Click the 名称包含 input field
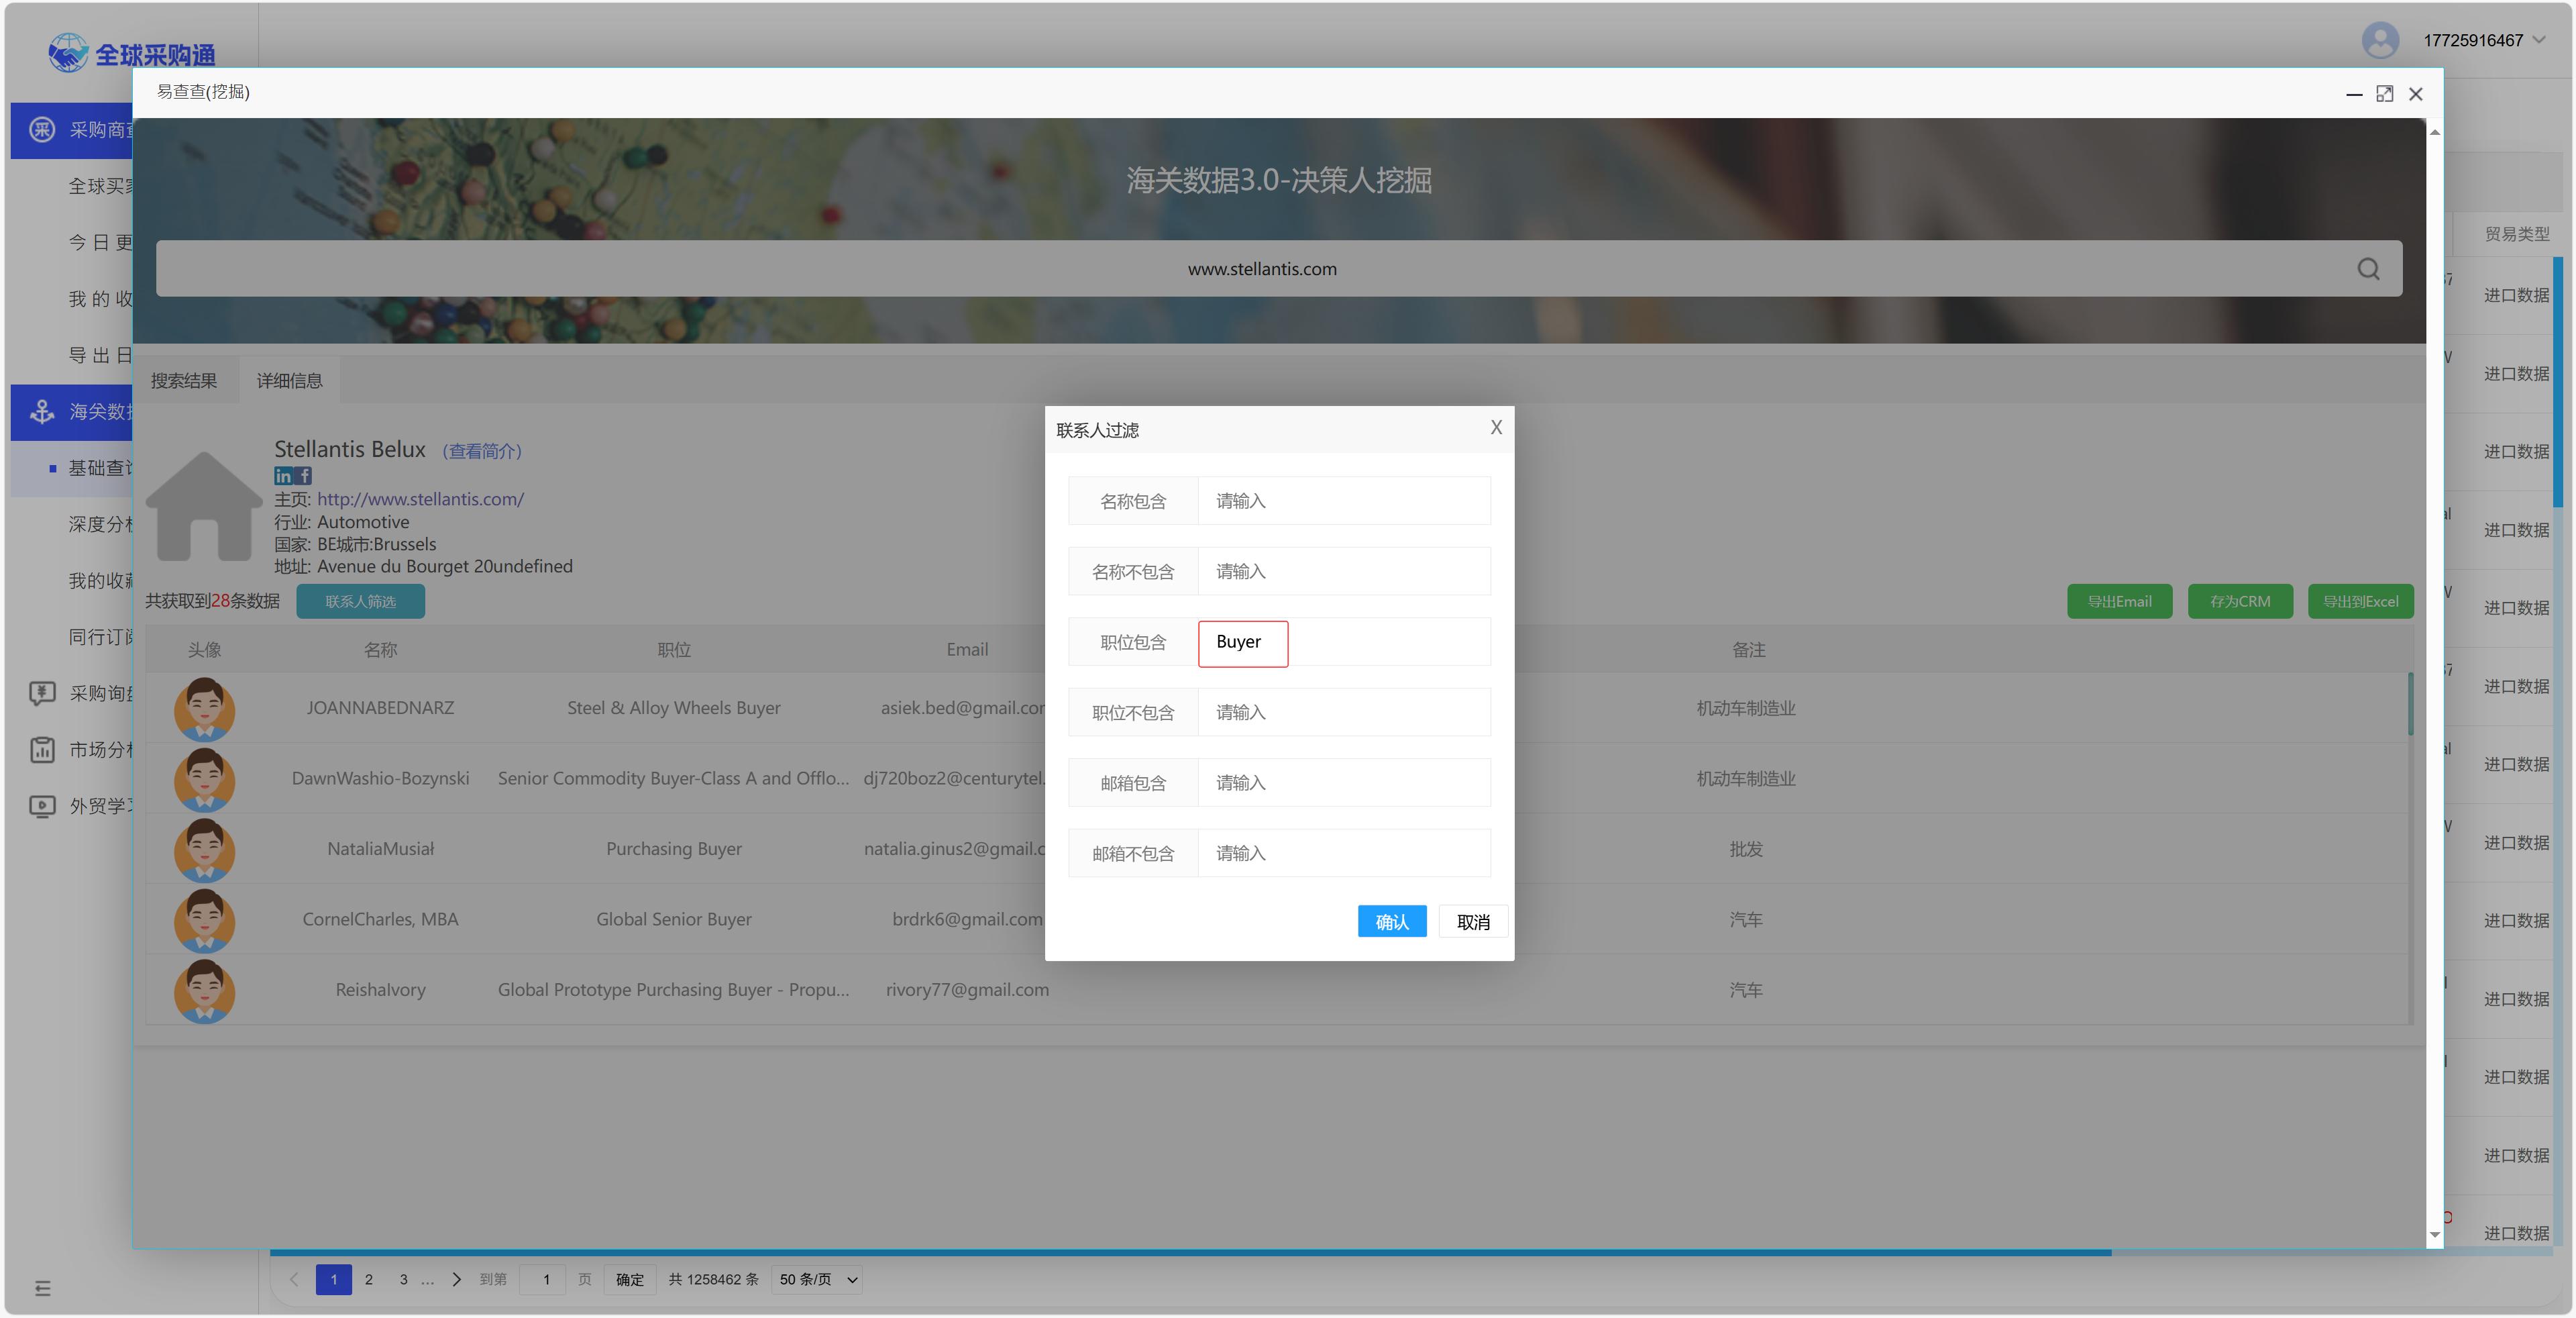The width and height of the screenshot is (2576, 1318). [1343, 501]
